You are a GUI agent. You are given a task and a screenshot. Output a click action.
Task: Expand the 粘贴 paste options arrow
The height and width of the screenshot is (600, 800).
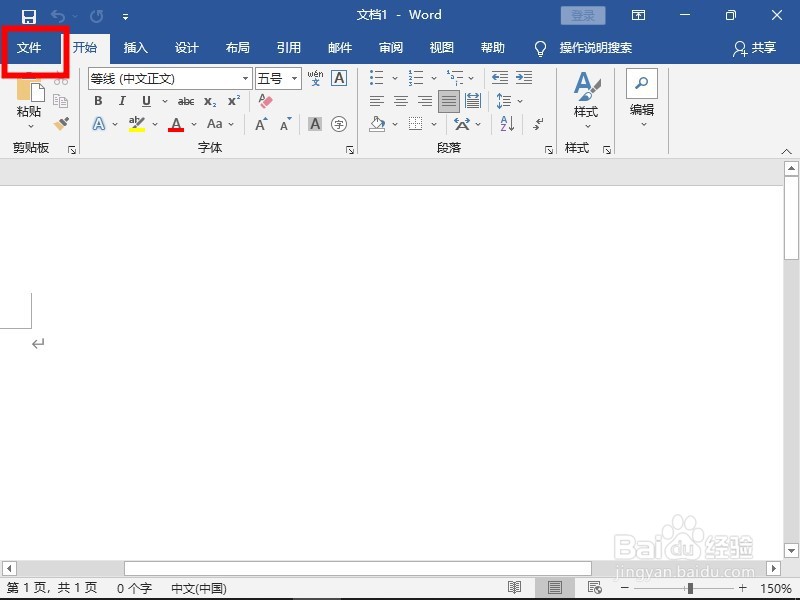point(30,126)
